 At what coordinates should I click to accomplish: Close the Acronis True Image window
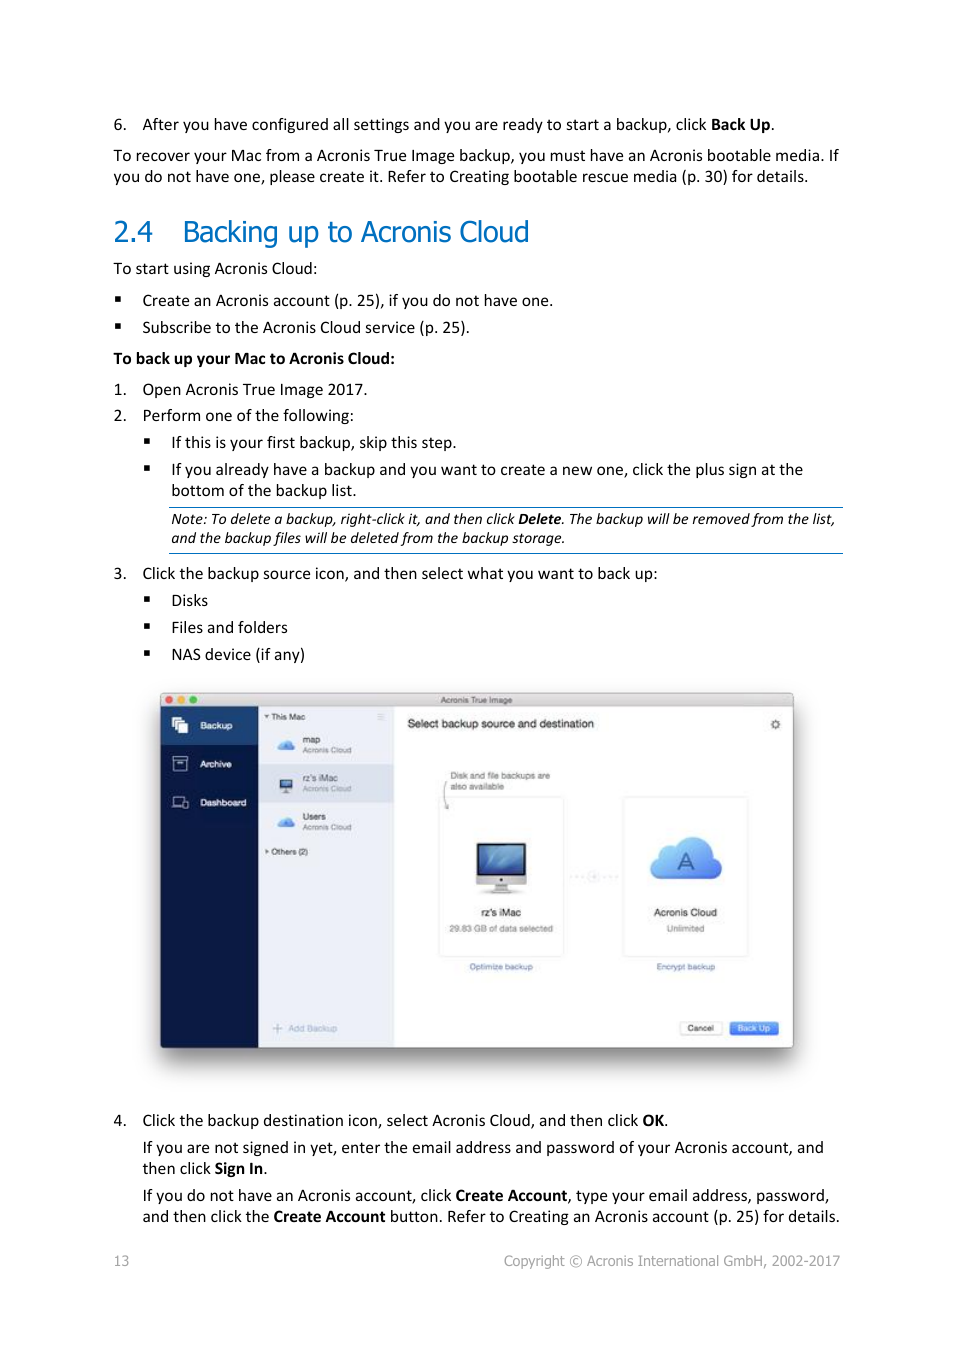(x=169, y=700)
